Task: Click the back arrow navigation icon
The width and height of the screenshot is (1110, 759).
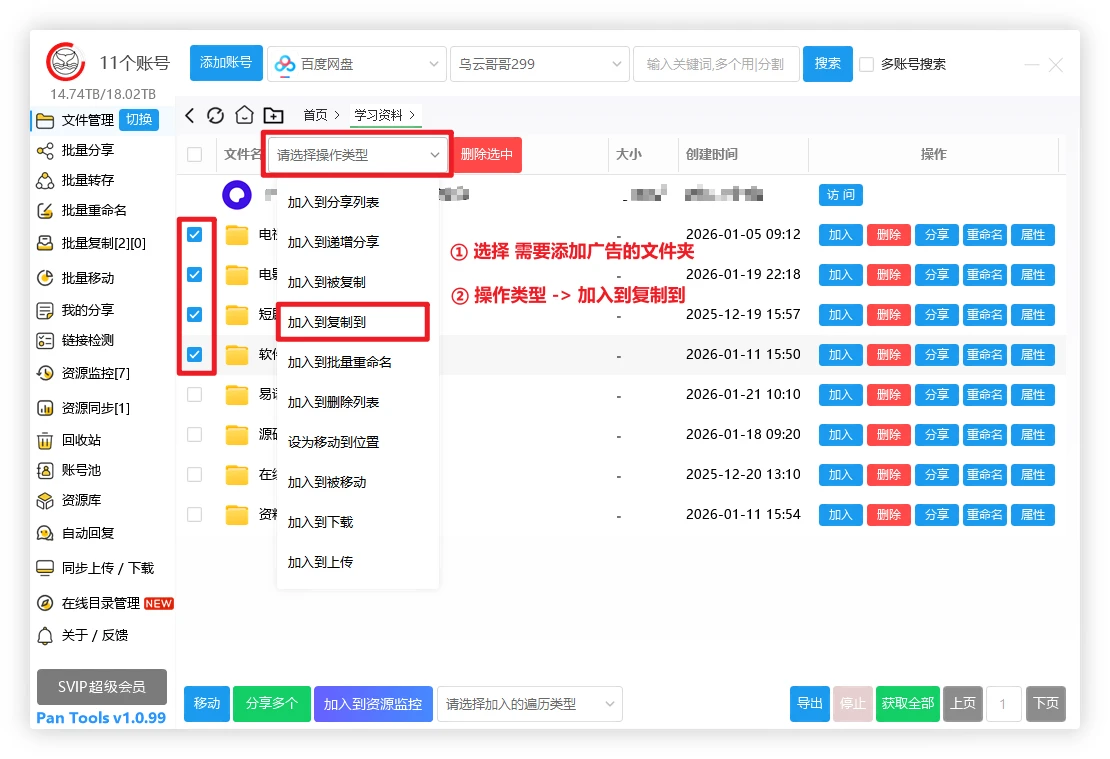Action: coord(190,115)
